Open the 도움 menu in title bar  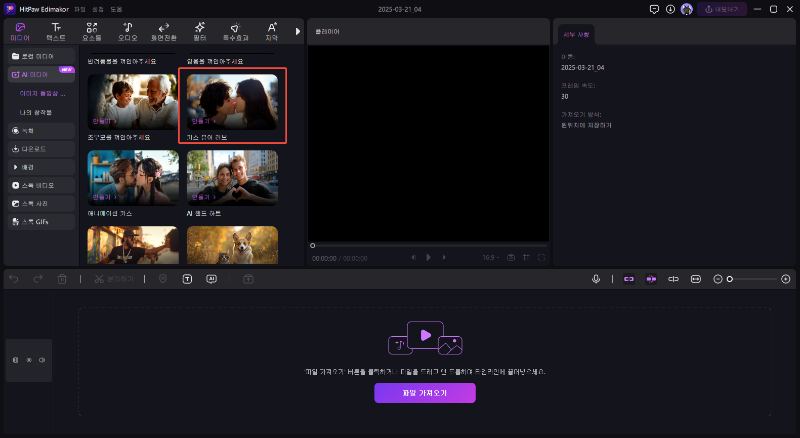pyautogui.click(x=116, y=9)
